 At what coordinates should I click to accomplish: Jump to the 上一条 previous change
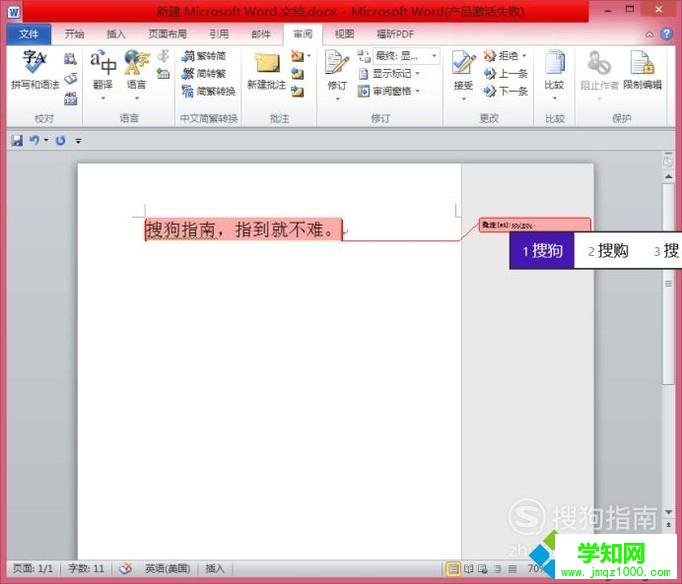505,73
